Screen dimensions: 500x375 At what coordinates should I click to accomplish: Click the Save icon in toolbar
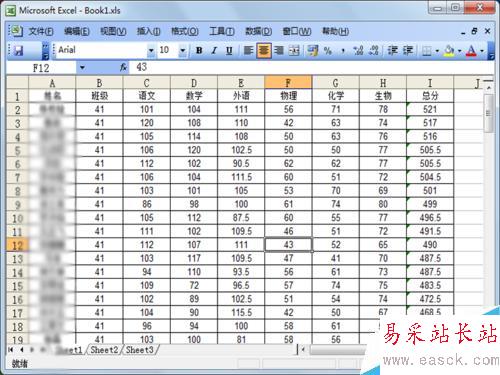coord(18,51)
